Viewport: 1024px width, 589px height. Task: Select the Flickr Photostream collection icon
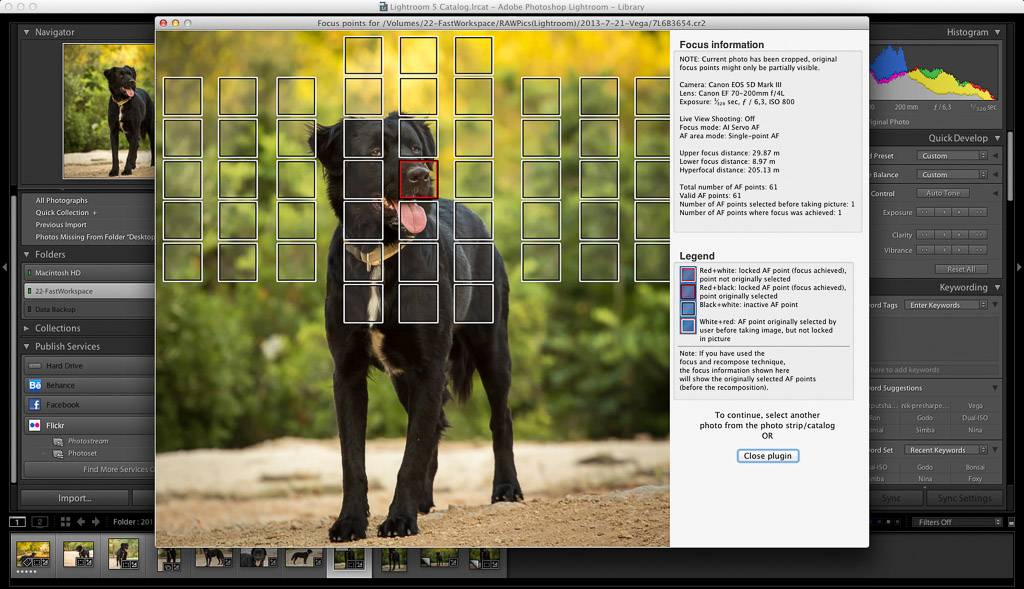[58, 441]
